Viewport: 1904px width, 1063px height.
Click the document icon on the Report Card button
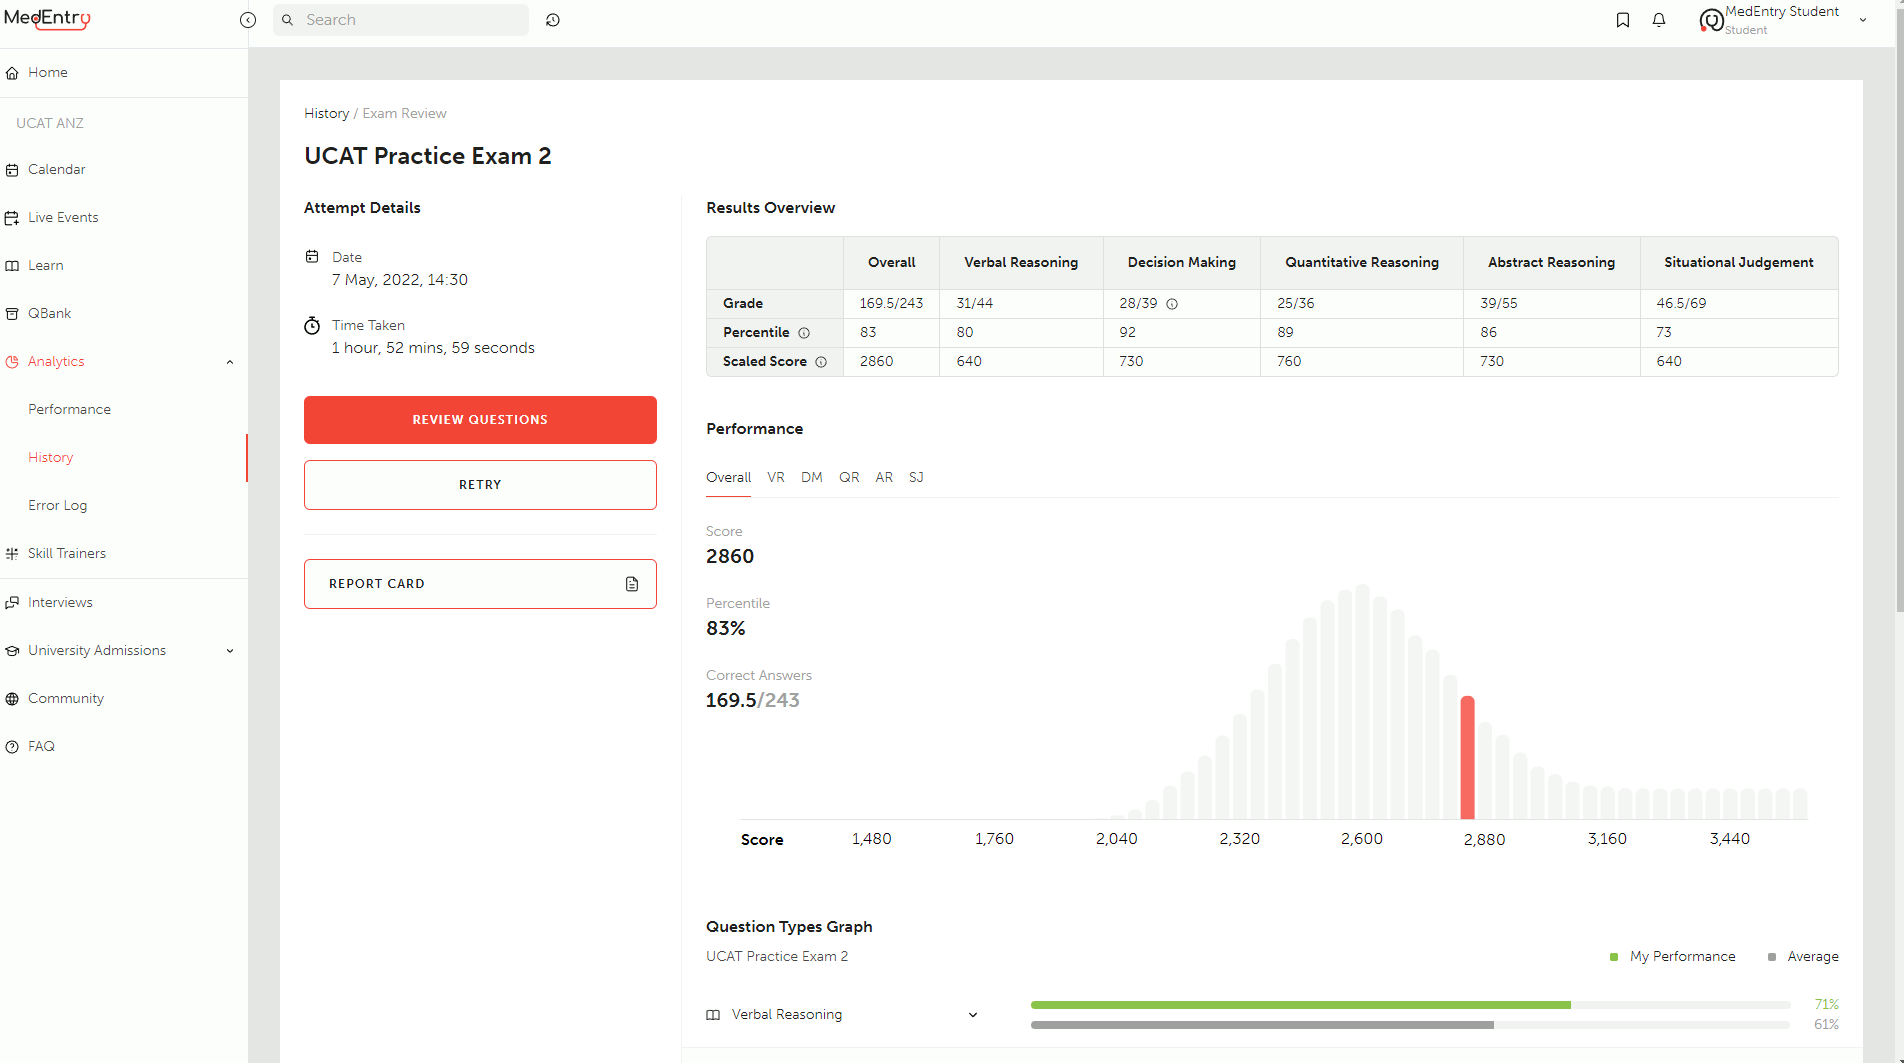point(632,583)
